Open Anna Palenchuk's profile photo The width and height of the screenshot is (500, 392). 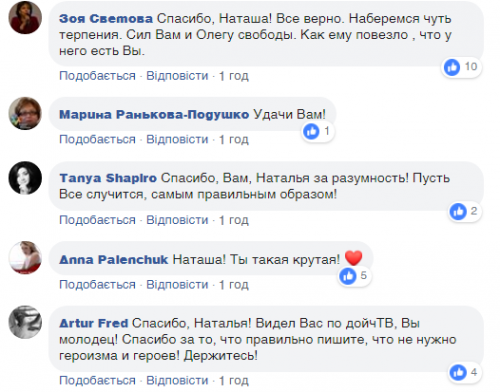point(25,258)
